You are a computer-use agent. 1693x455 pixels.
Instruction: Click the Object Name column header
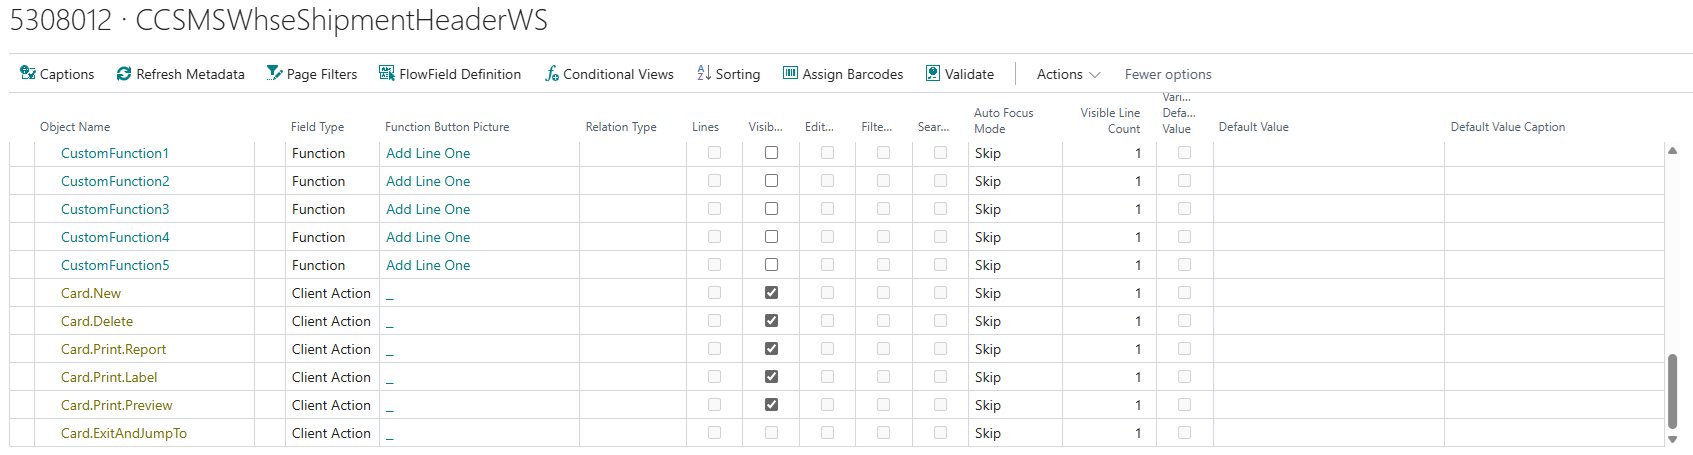[x=75, y=127]
